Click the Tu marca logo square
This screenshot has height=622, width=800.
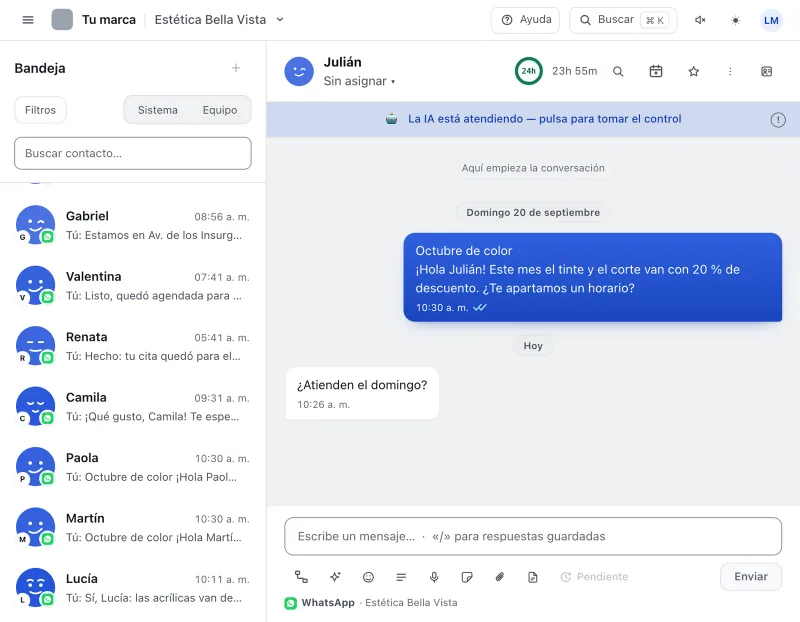[62, 20]
